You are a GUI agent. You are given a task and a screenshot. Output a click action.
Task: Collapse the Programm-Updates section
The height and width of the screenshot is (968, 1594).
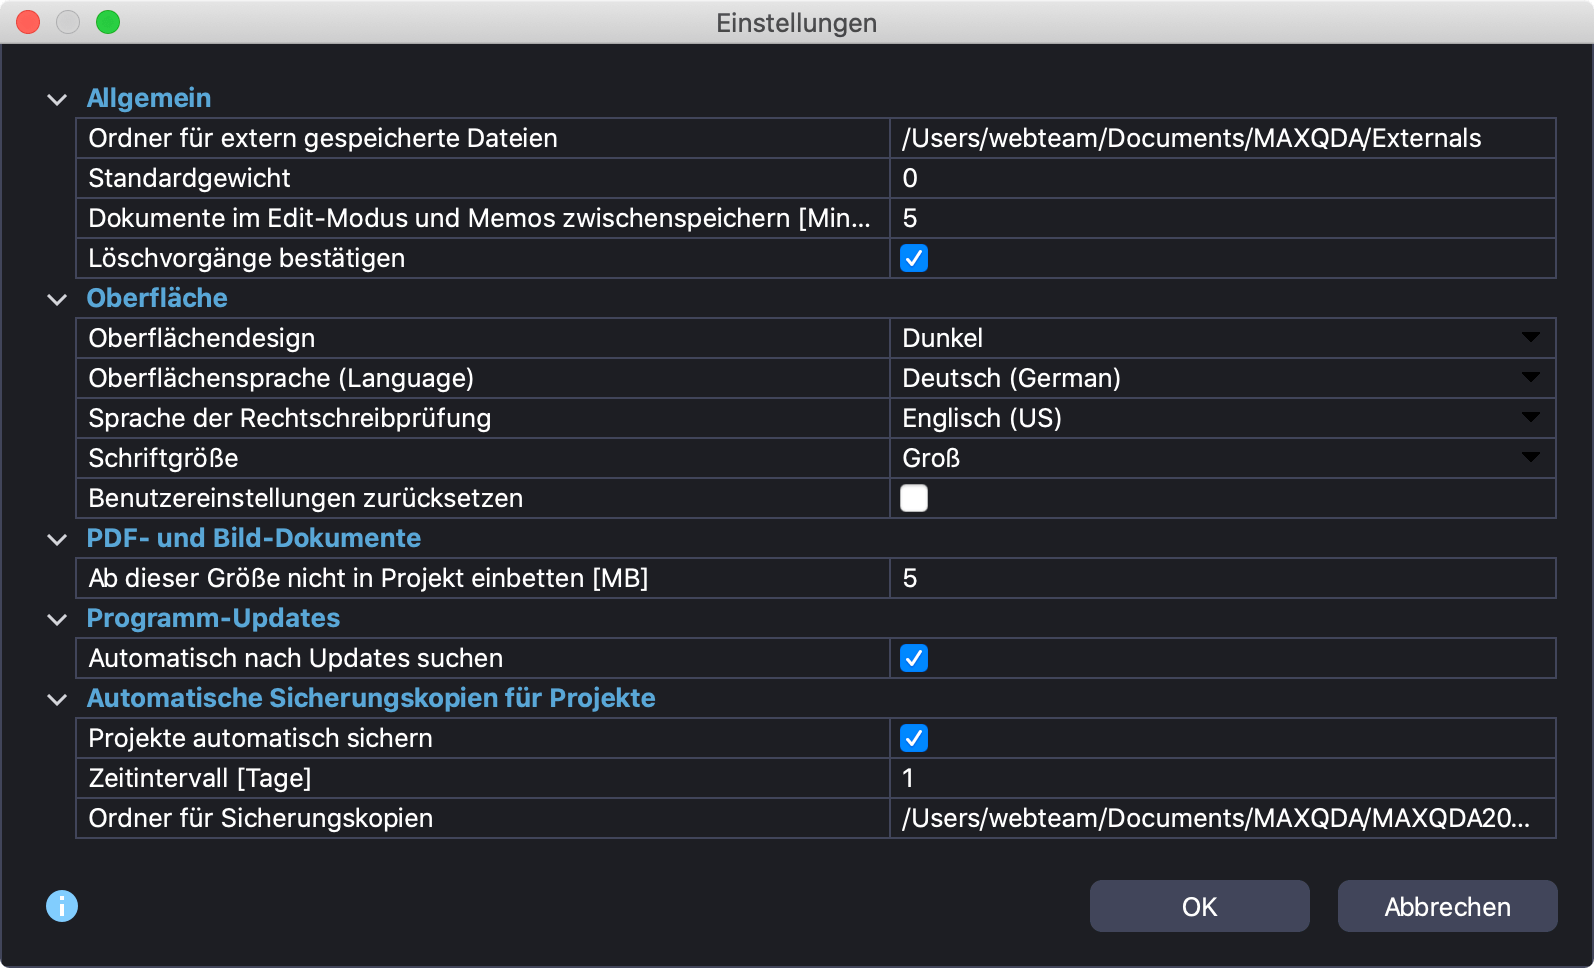(57, 619)
